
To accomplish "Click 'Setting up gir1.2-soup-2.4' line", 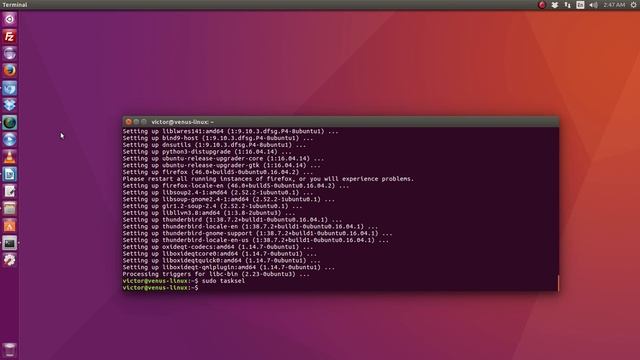I will tap(212, 206).
